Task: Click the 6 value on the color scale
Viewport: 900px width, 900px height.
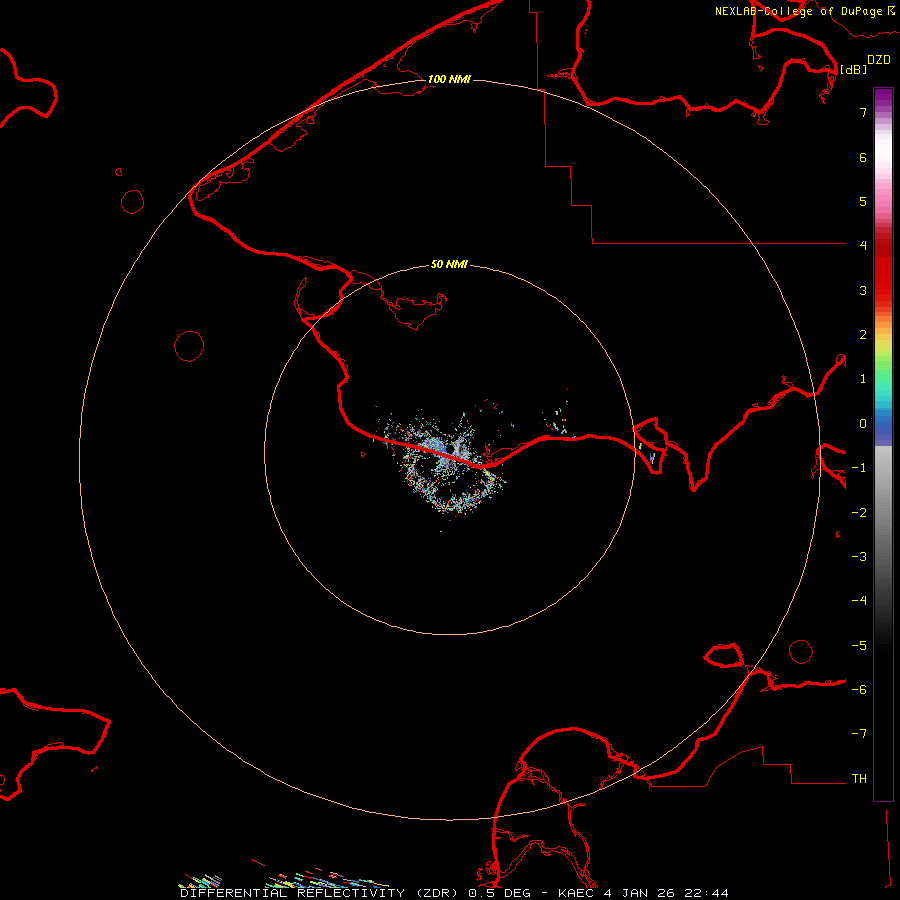Action: (863, 157)
